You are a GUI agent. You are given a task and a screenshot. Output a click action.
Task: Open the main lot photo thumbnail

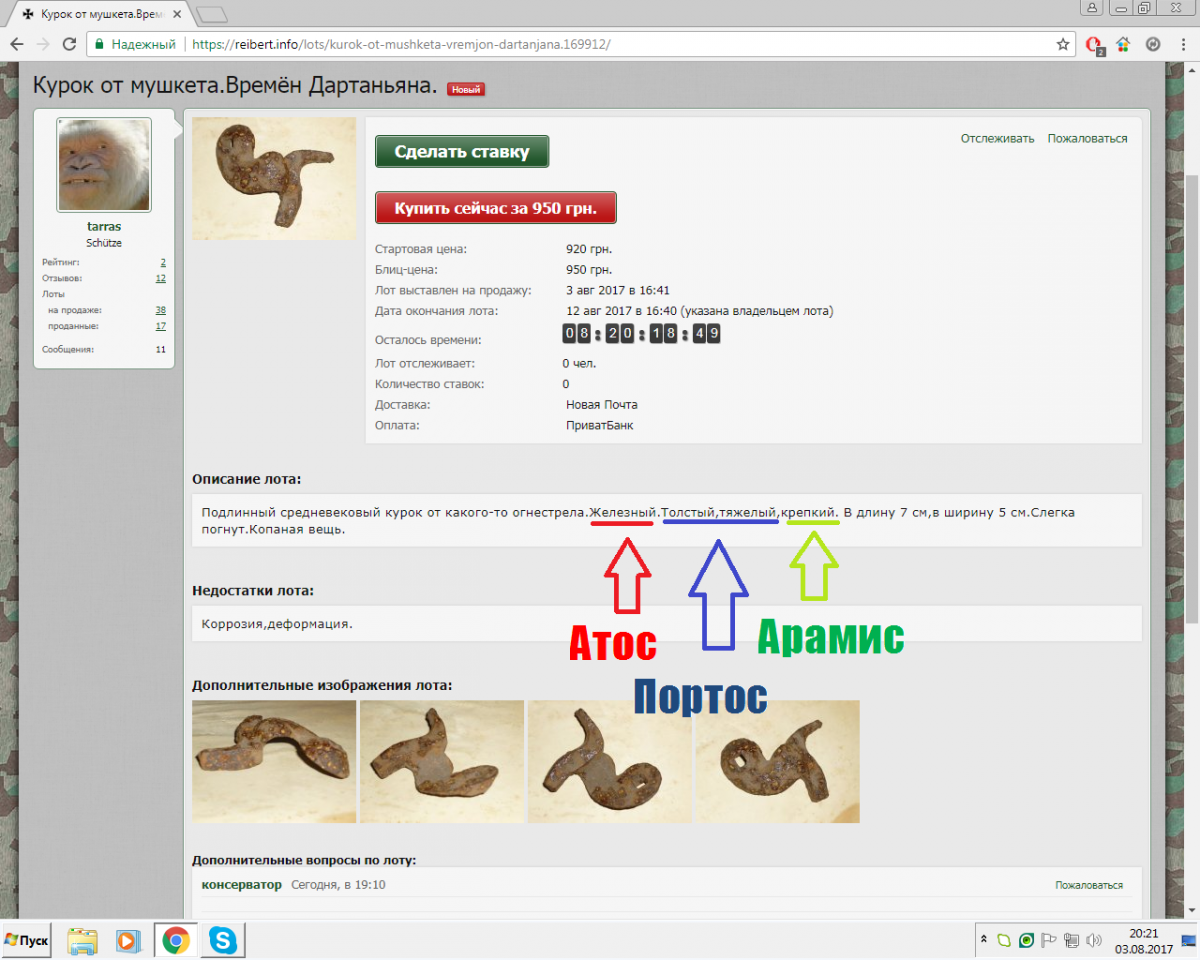click(274, 177)
